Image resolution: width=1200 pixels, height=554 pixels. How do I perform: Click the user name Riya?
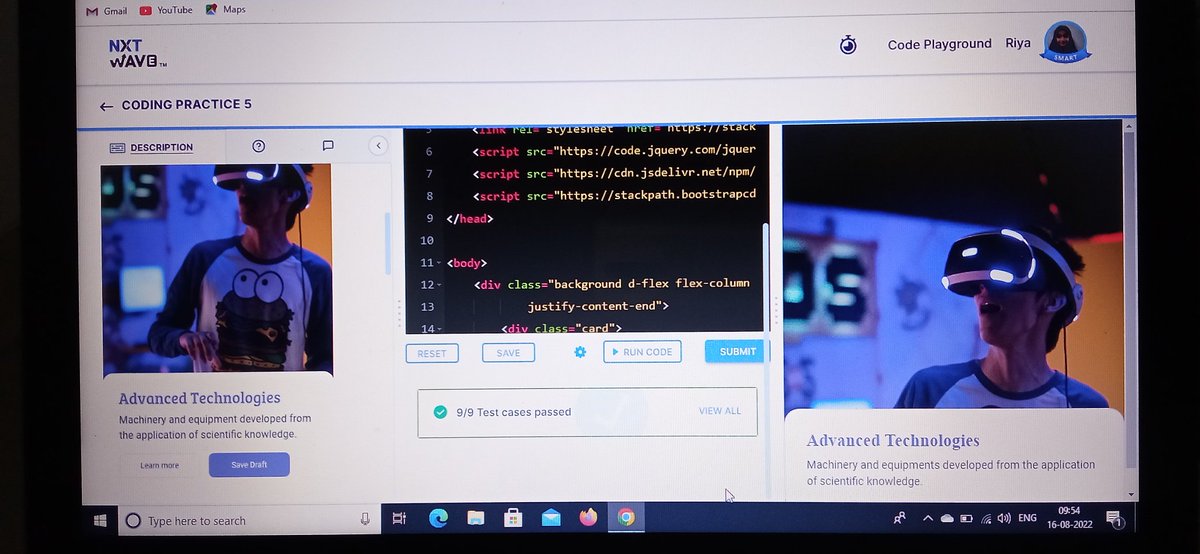1018,44
